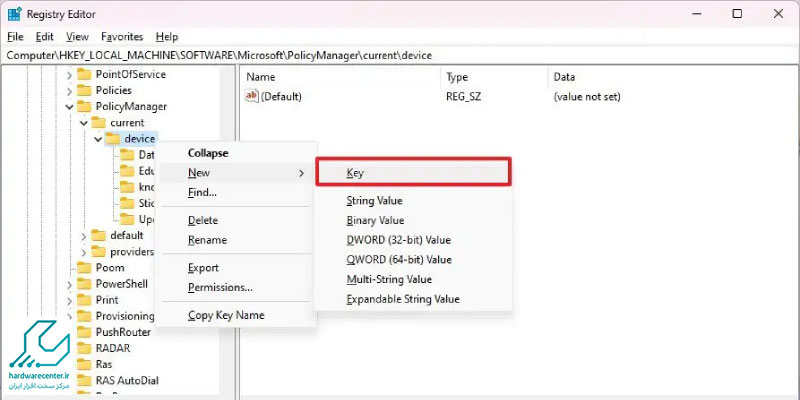The width and height of the screenshot is (800, 400).
Task: Click the PolicyManager folder icon
Action: pos(84,107)
